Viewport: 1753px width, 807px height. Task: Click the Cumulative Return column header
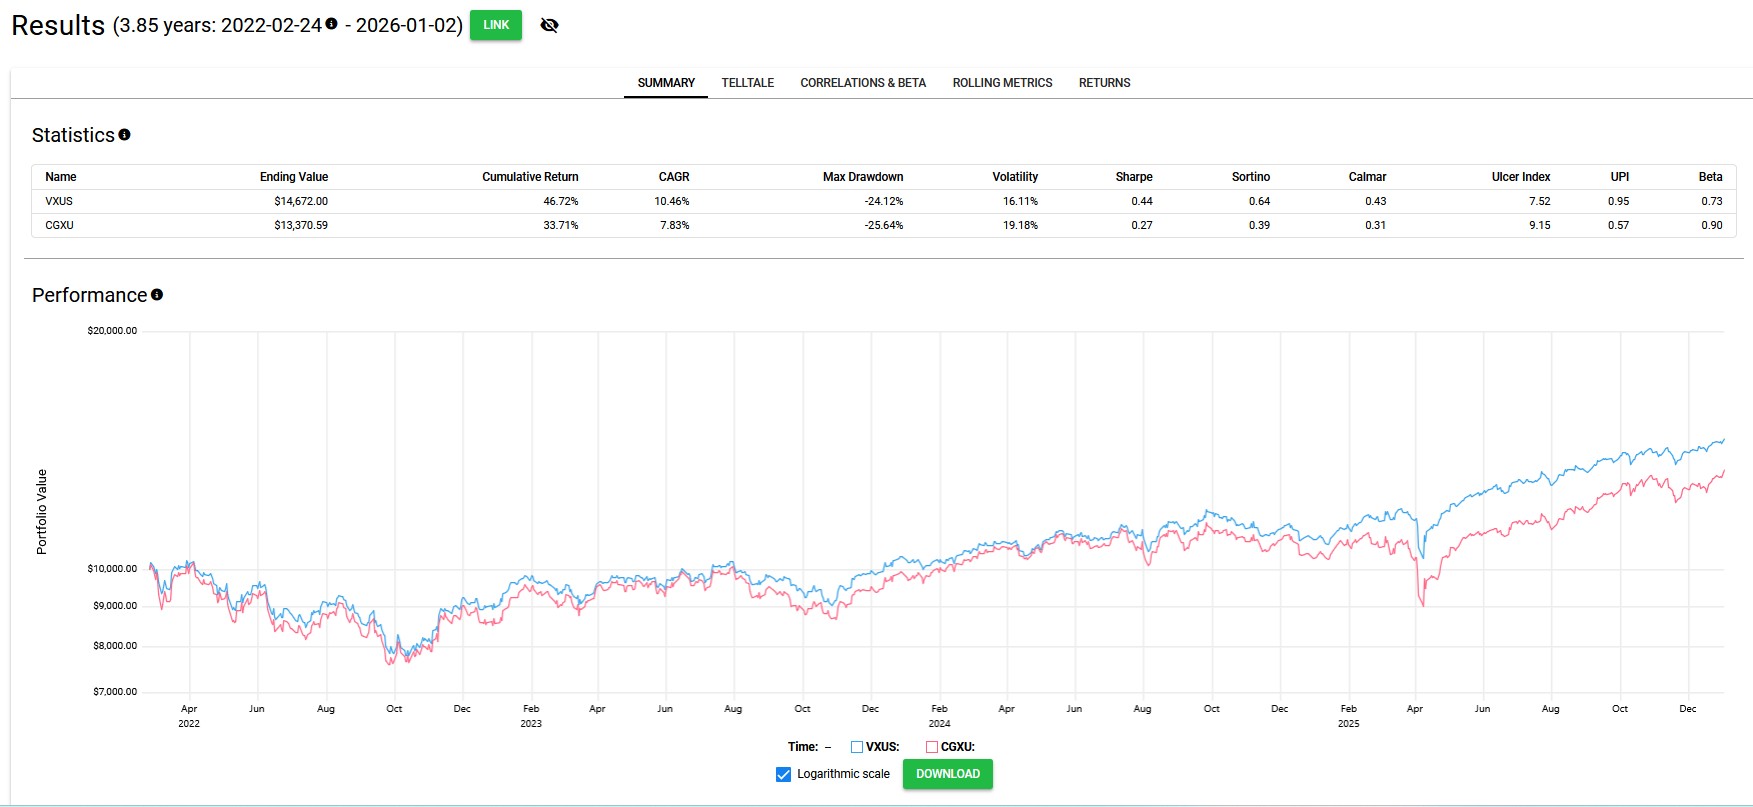(530, 177)
